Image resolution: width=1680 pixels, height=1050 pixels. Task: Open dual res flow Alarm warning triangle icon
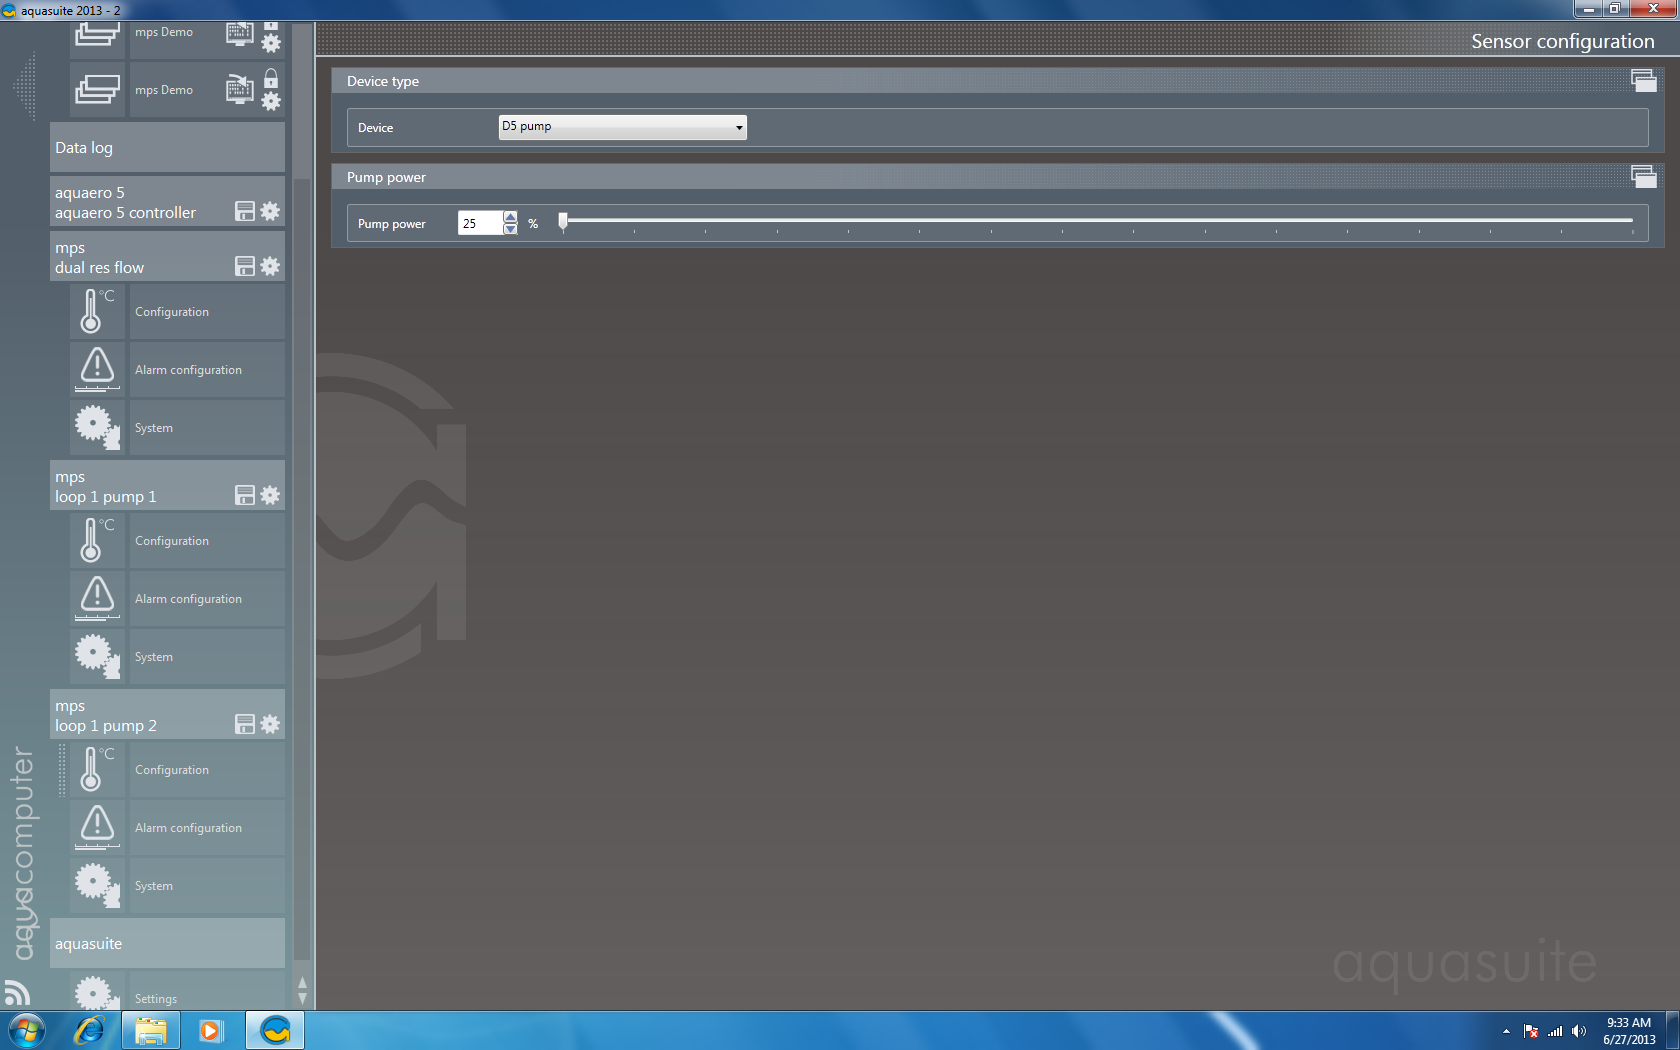97,369
